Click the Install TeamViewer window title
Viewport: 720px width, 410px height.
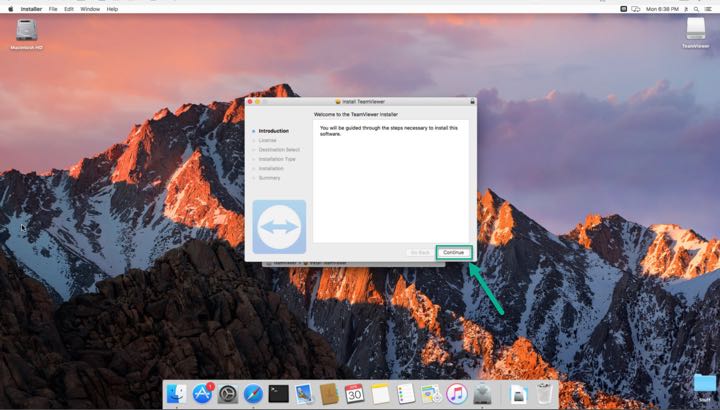[x=363, y=101]
